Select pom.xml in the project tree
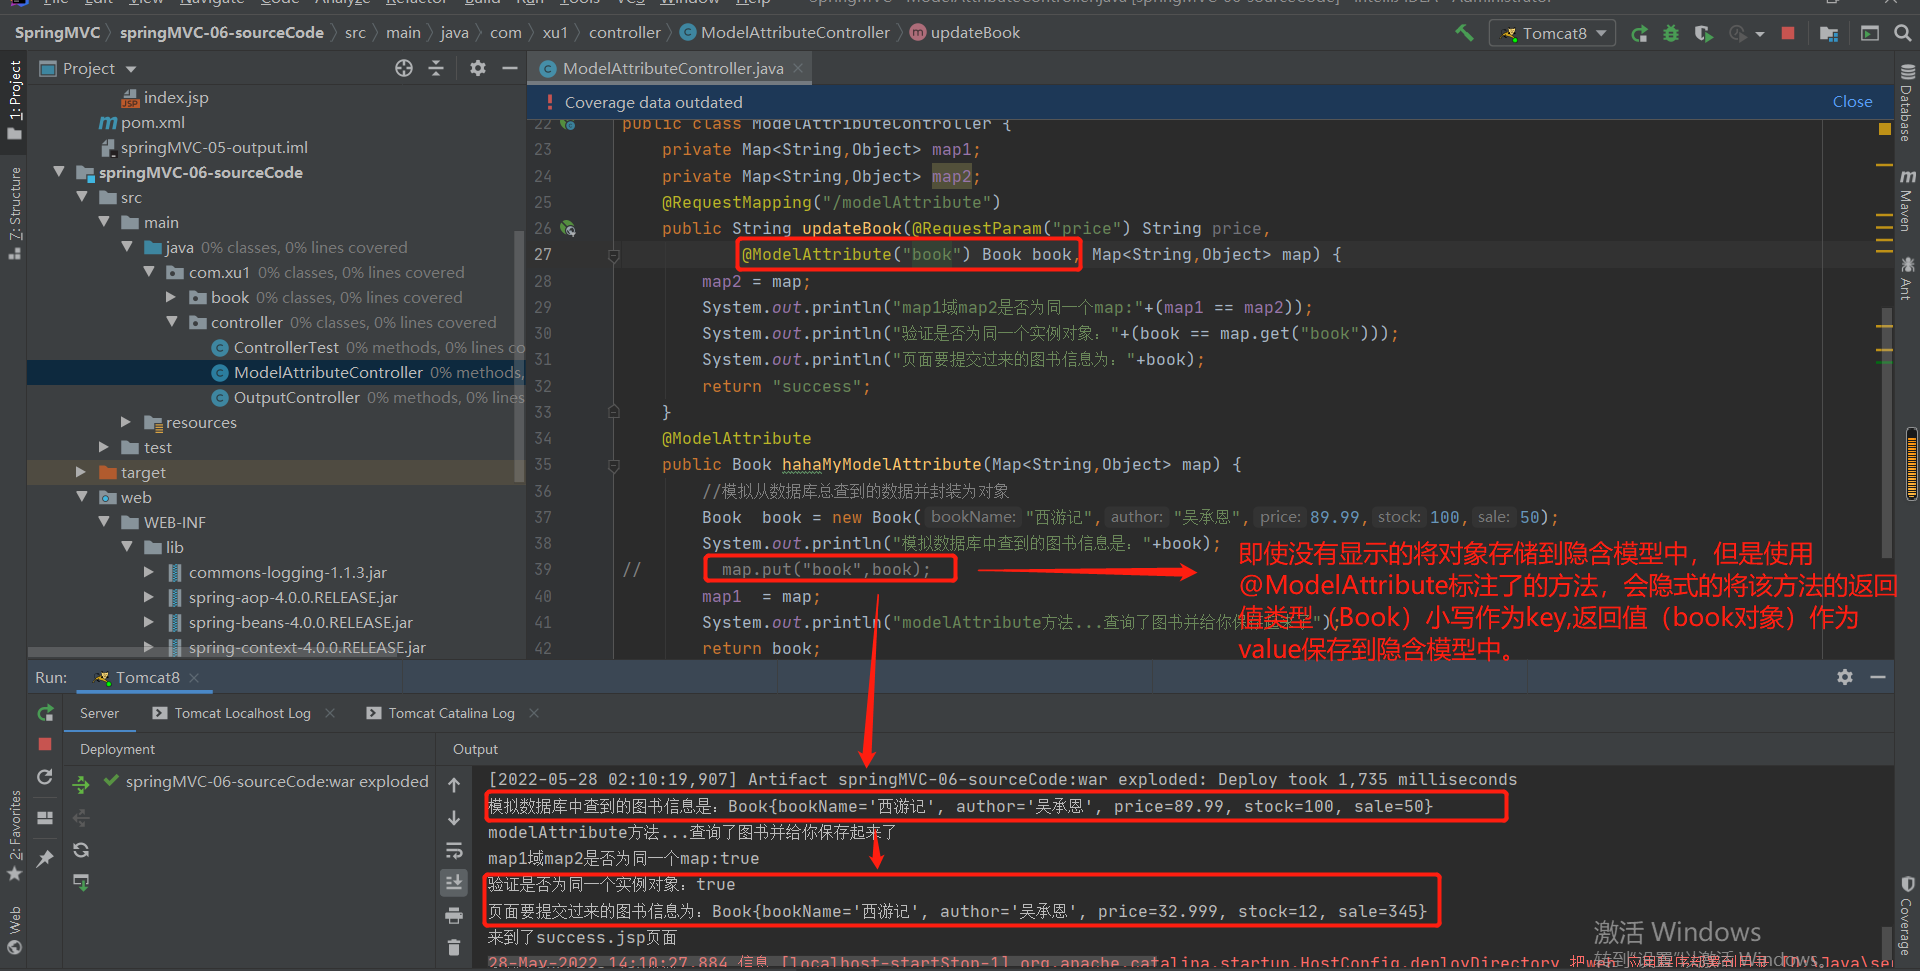 (x=142, y=122)
